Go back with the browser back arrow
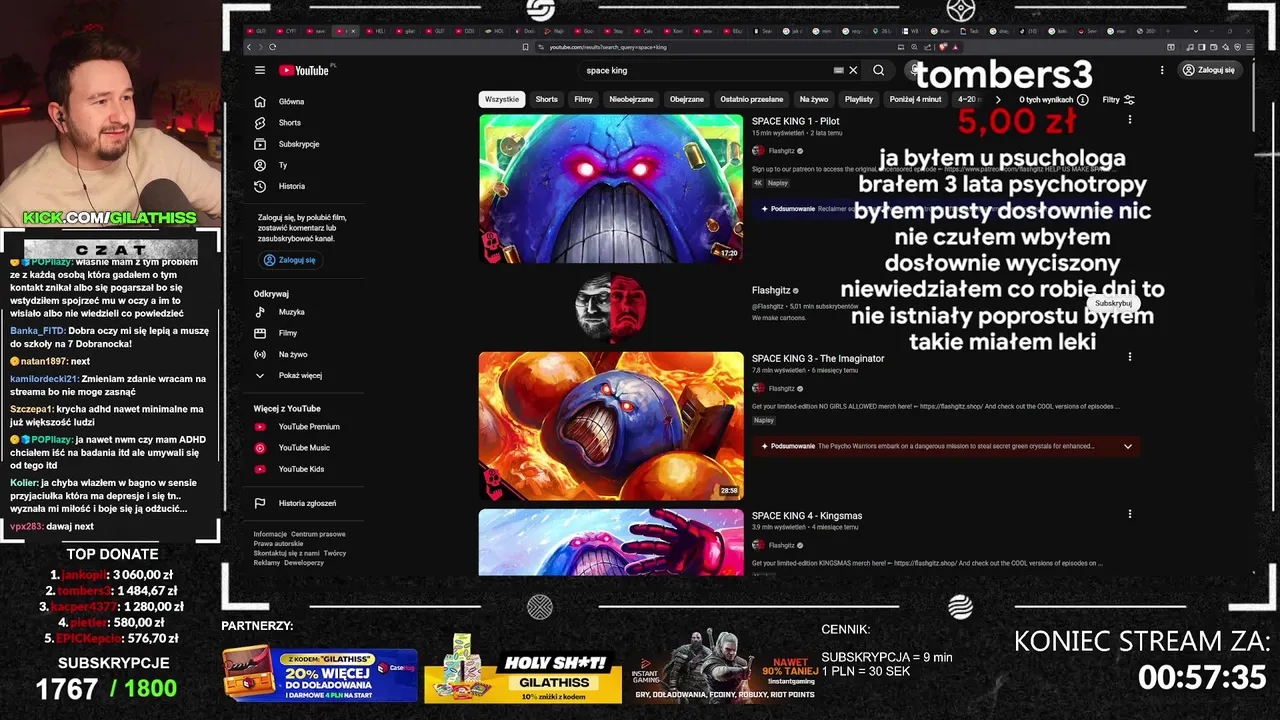Image resolution: width=1280 pixels, height=720 pixels. tap(249, 47)
